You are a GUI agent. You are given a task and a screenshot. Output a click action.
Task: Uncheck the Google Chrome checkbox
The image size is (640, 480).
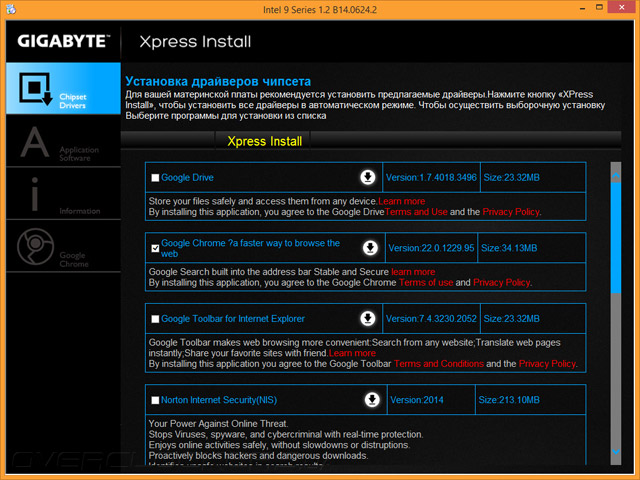click(155, 248)
